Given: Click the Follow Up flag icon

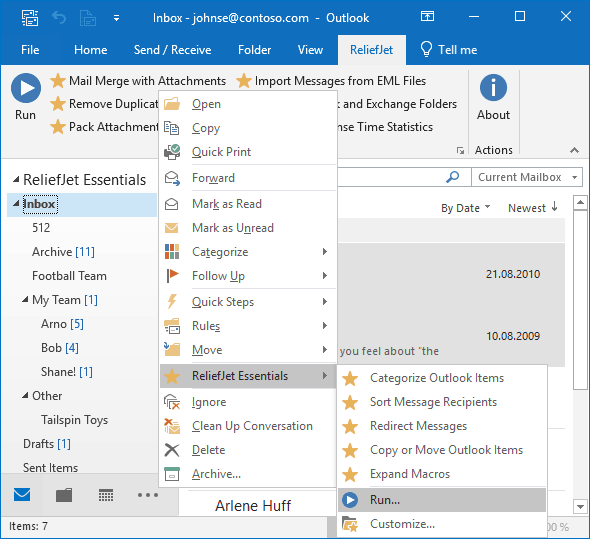Looking at the screenshot, I should (172, 276).
